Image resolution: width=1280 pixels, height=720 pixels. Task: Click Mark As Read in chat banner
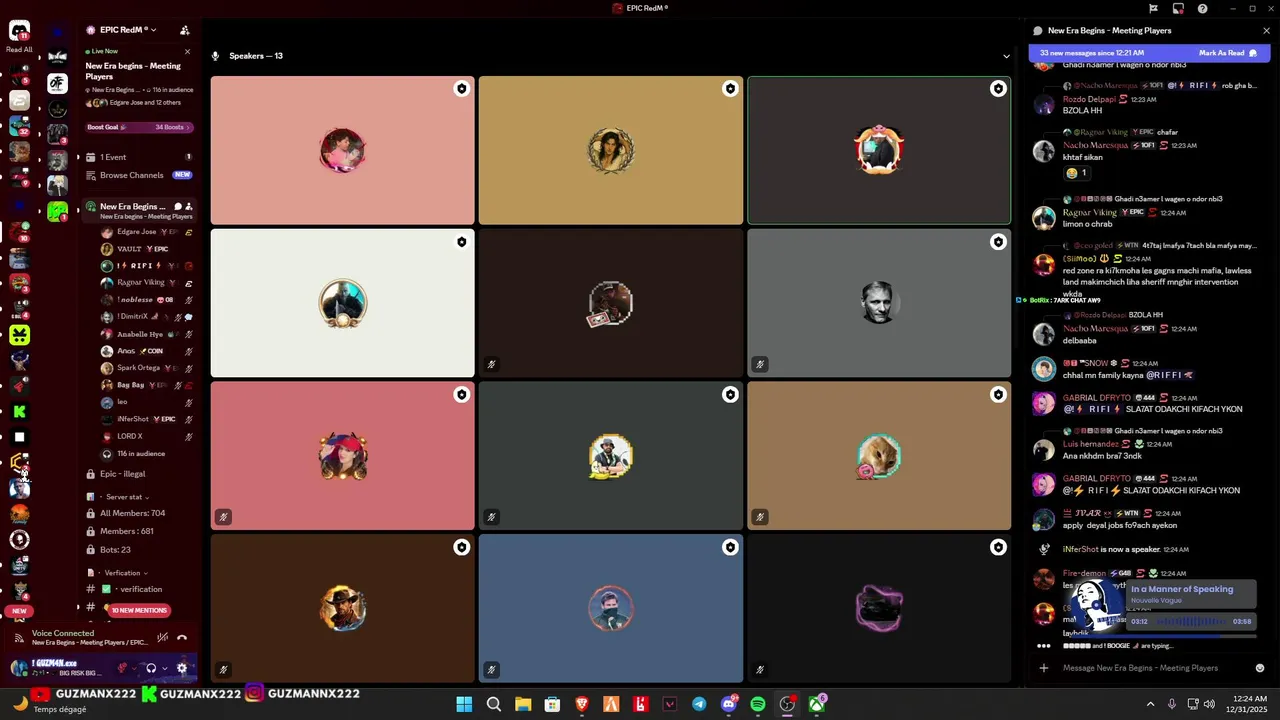tap(1227, 53)
